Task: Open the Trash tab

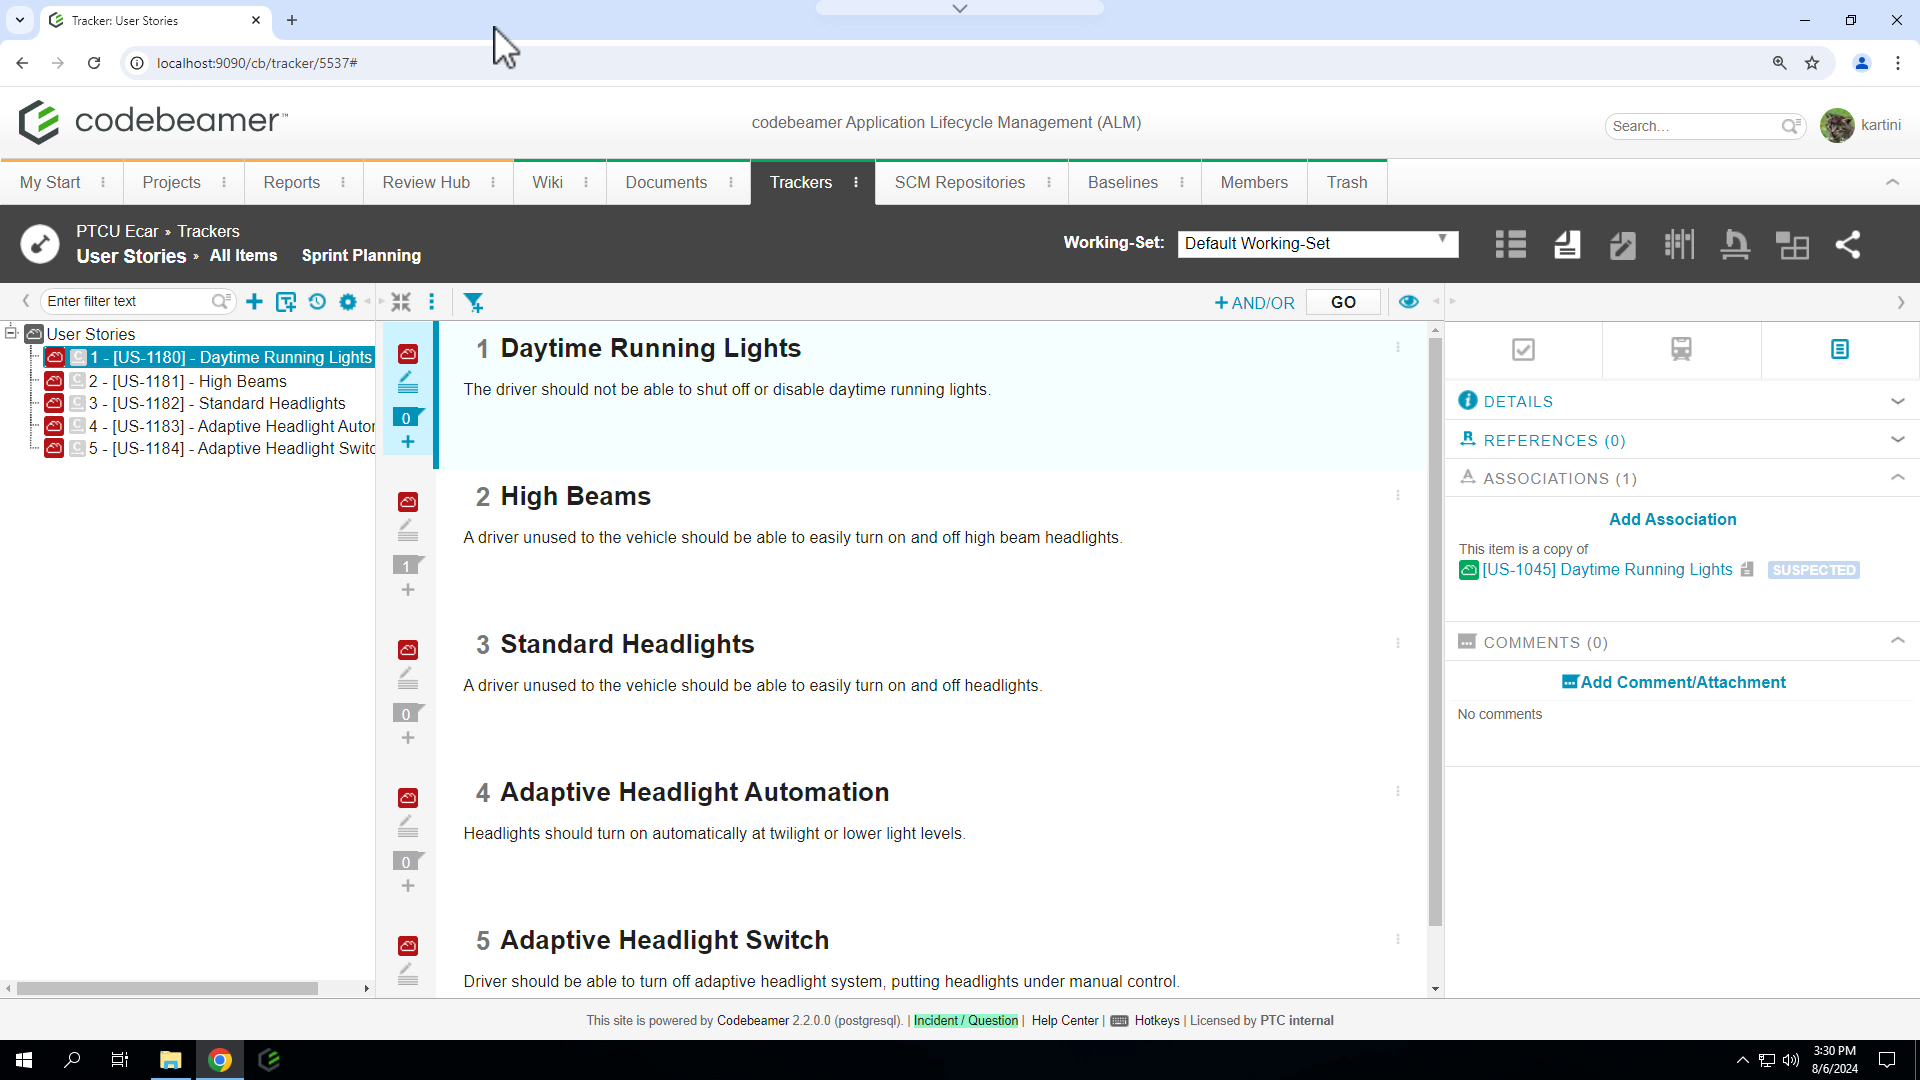Action: pos(1347,183)
